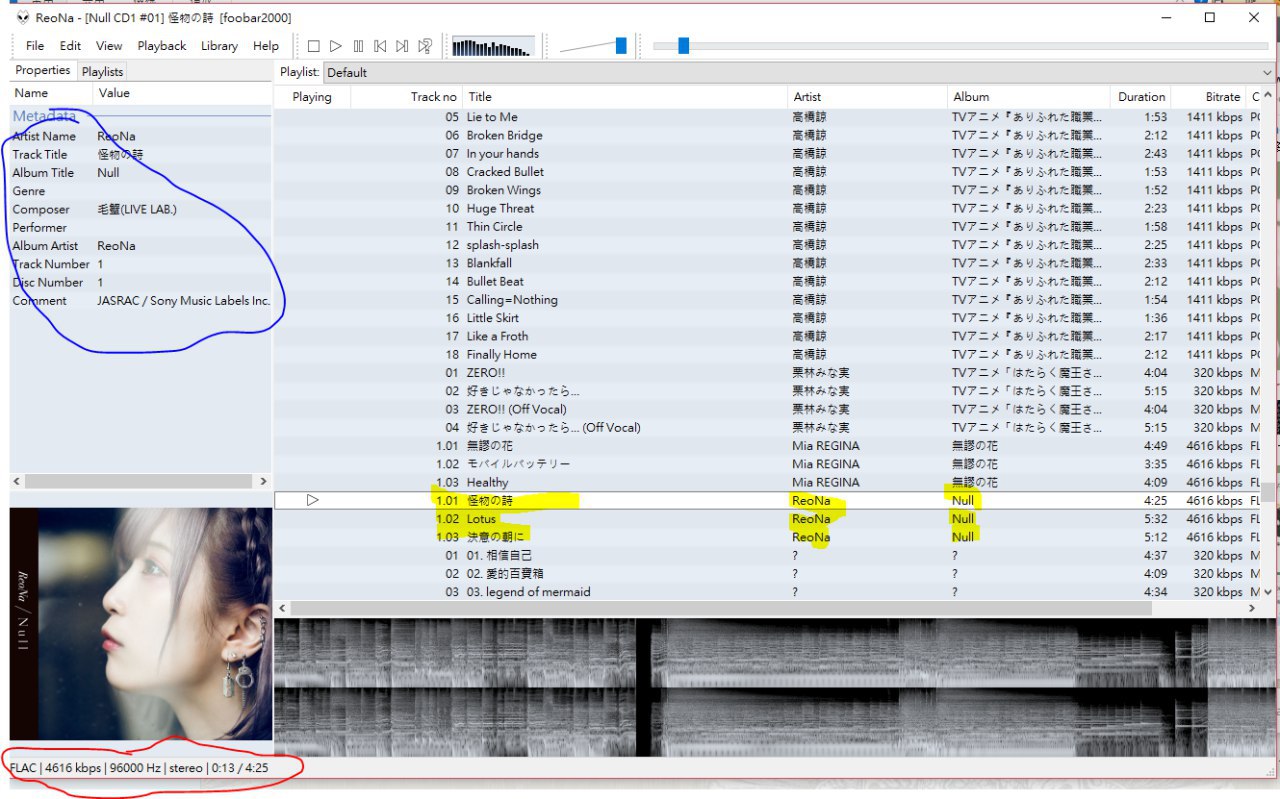This screenshot has height=799, width=1280.
Task: Open the Edit menu
Action: pyautogui.click(x=70, y=46)
